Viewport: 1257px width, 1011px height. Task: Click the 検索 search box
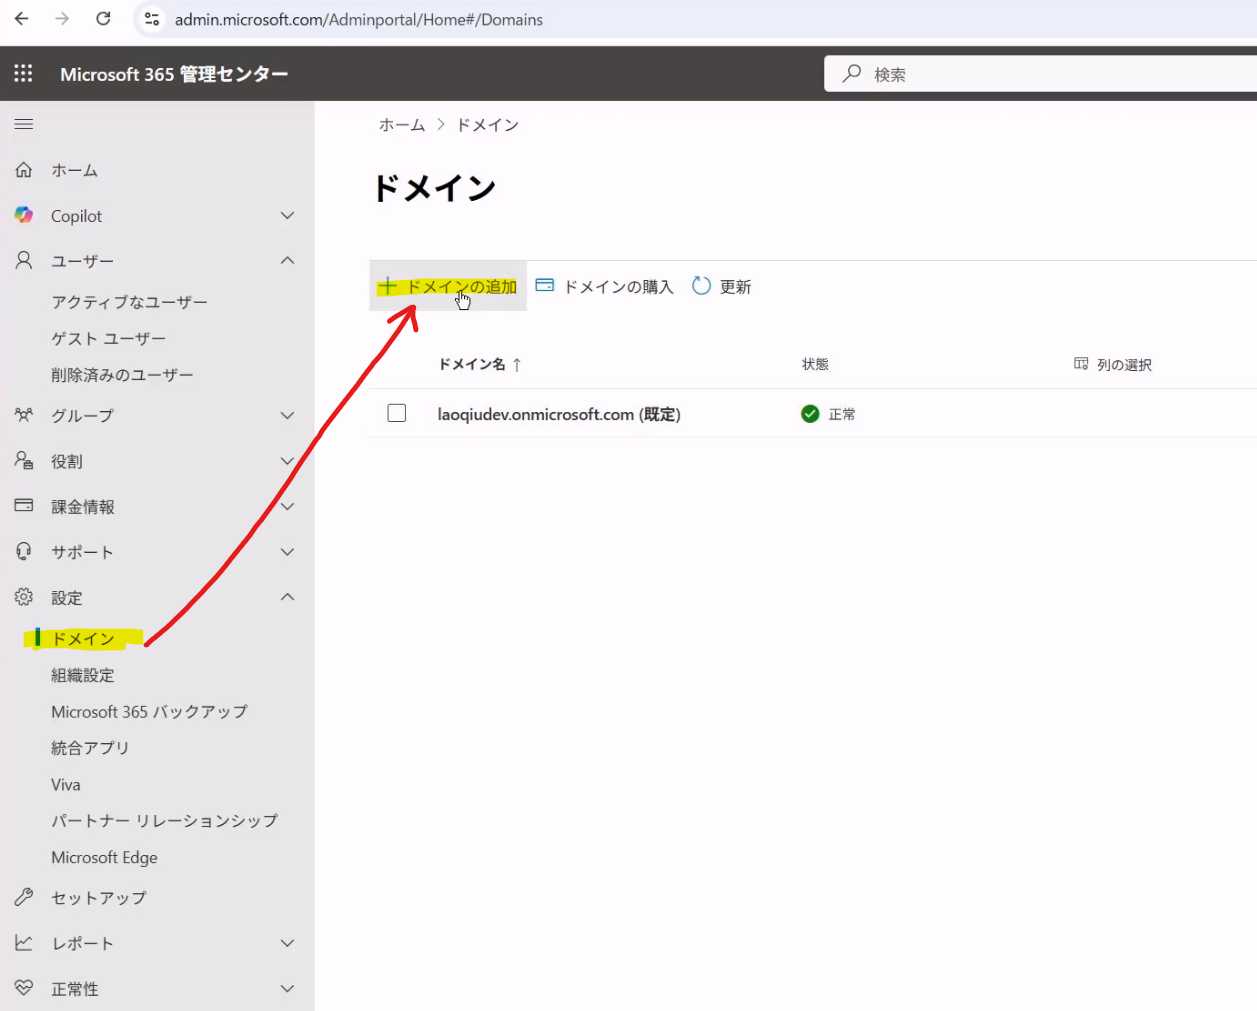tap(1040, 74)
